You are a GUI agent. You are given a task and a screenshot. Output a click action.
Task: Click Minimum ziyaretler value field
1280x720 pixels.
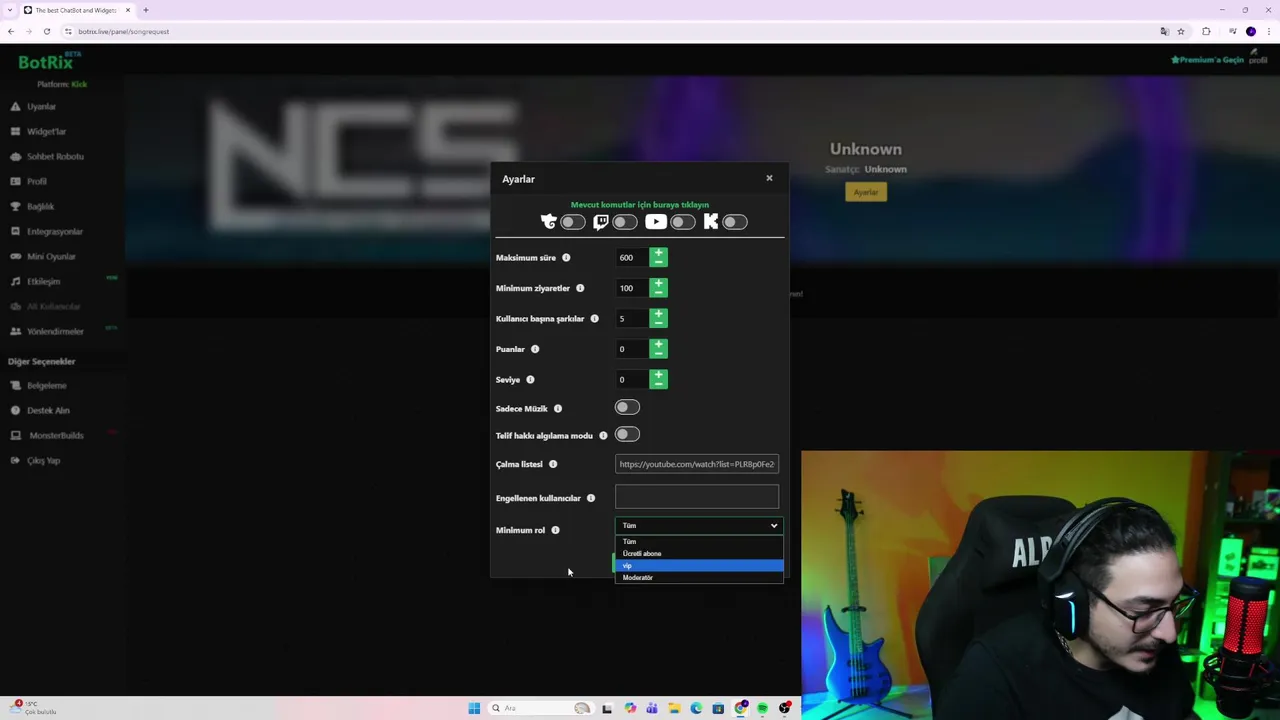pyautogui.click(x=632, y=288)
